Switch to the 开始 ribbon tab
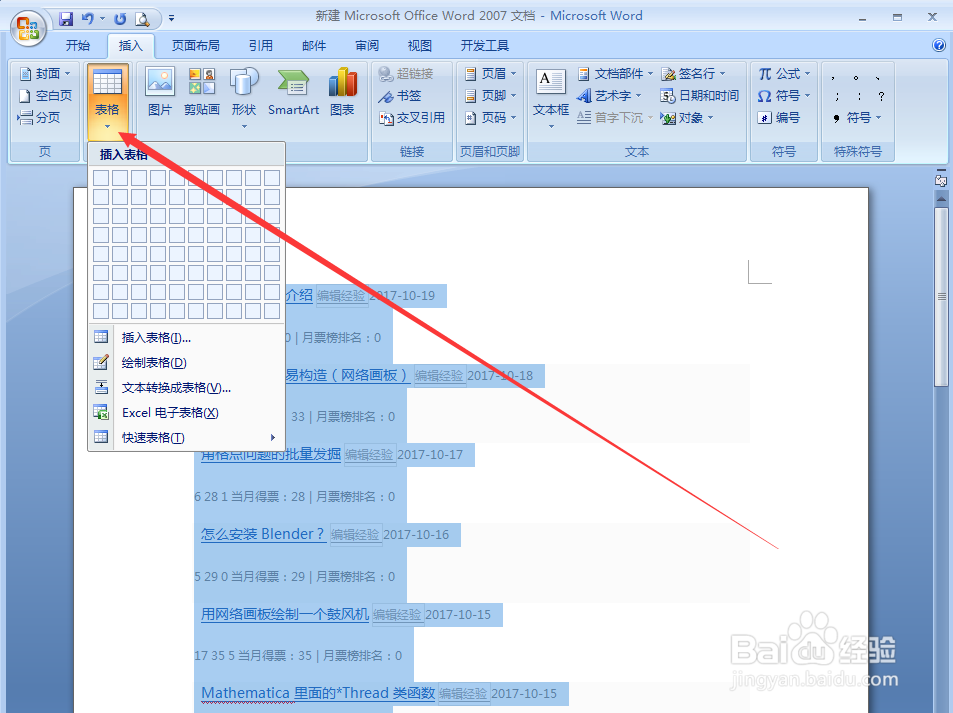Viewport: 953px width, 713px height. 78,46
